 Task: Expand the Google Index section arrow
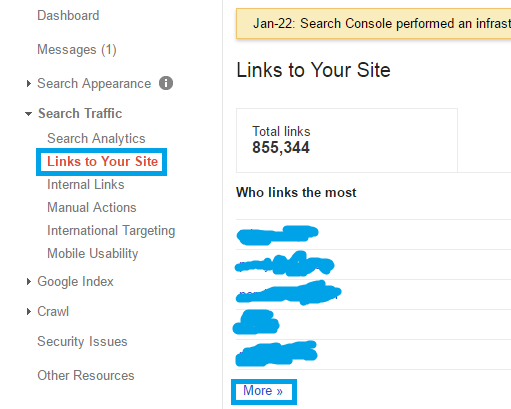pos(29,282)
